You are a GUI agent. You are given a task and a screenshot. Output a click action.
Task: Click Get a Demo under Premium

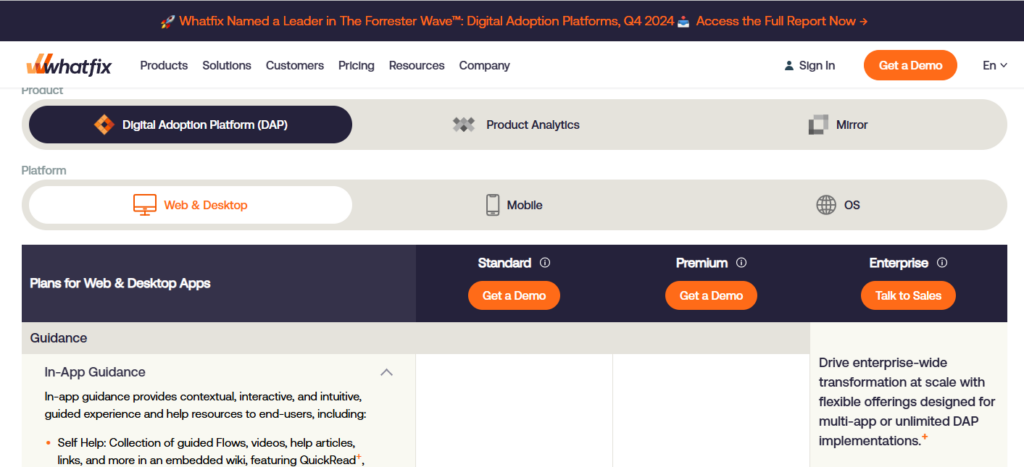click(711, 295)
